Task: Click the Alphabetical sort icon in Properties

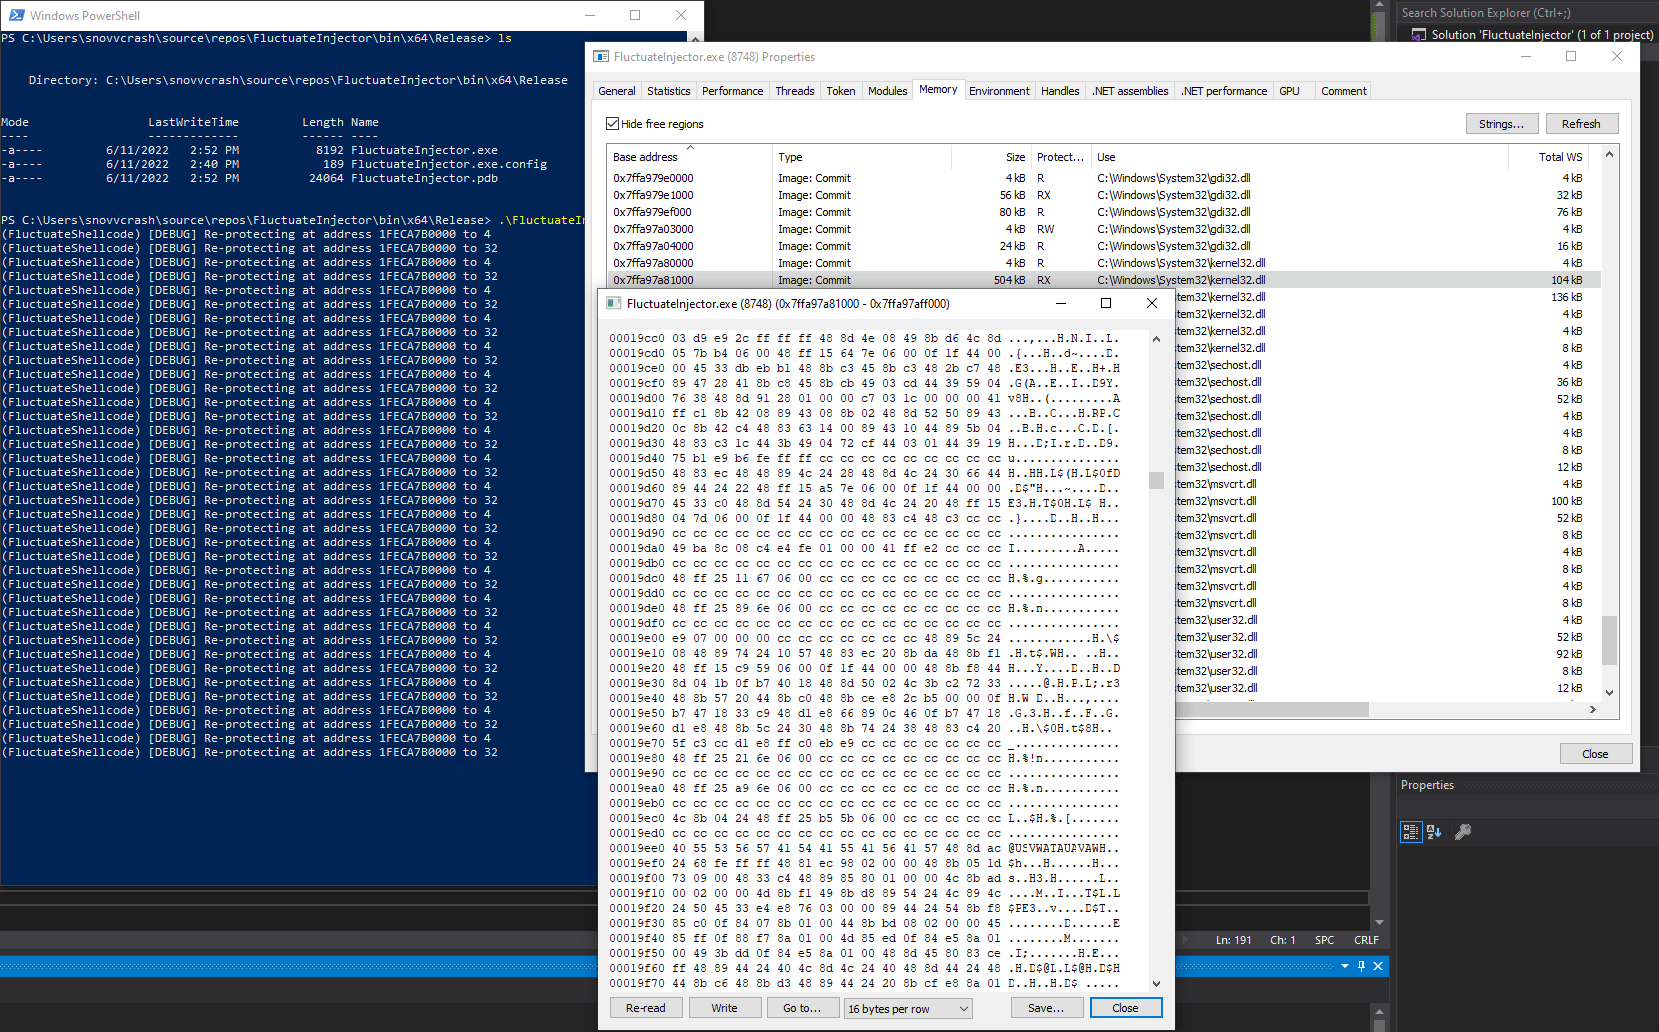Action: (1434, 832)
